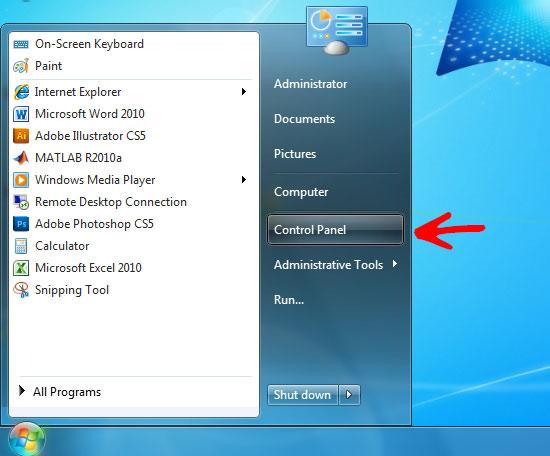Click the Internet Explorer icon
550x456 pixels.
[x=21, y=92]
